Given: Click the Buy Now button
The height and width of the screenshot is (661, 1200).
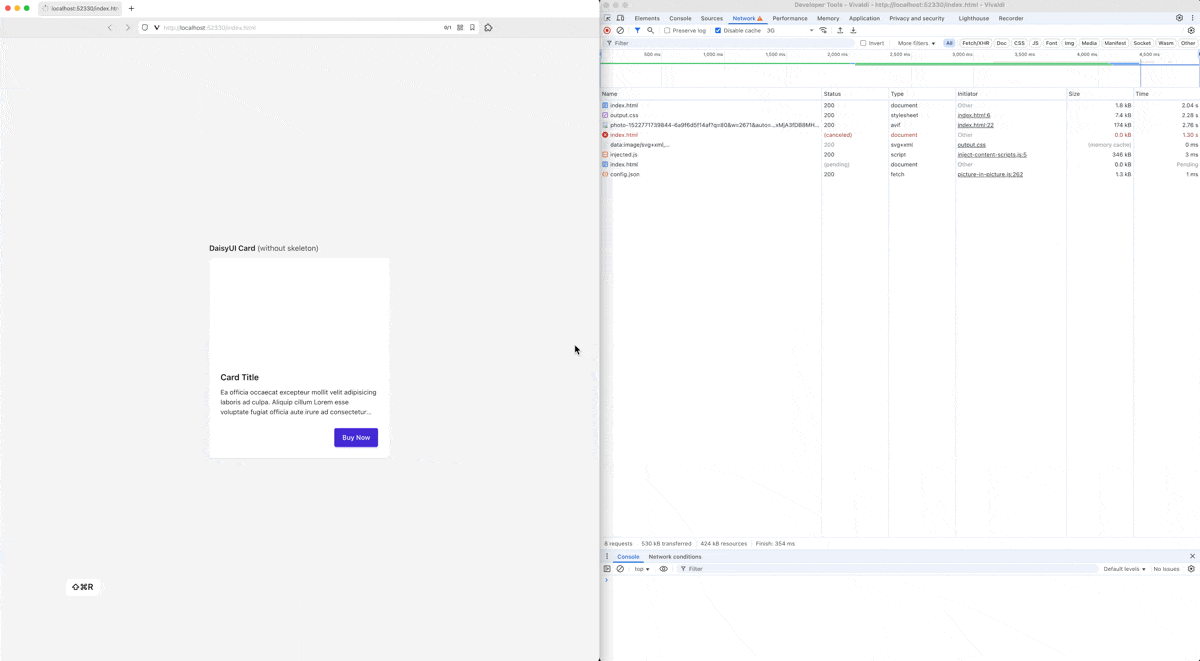Looking at the screenshot, I should pyautogui.click(x=356, y=438).
